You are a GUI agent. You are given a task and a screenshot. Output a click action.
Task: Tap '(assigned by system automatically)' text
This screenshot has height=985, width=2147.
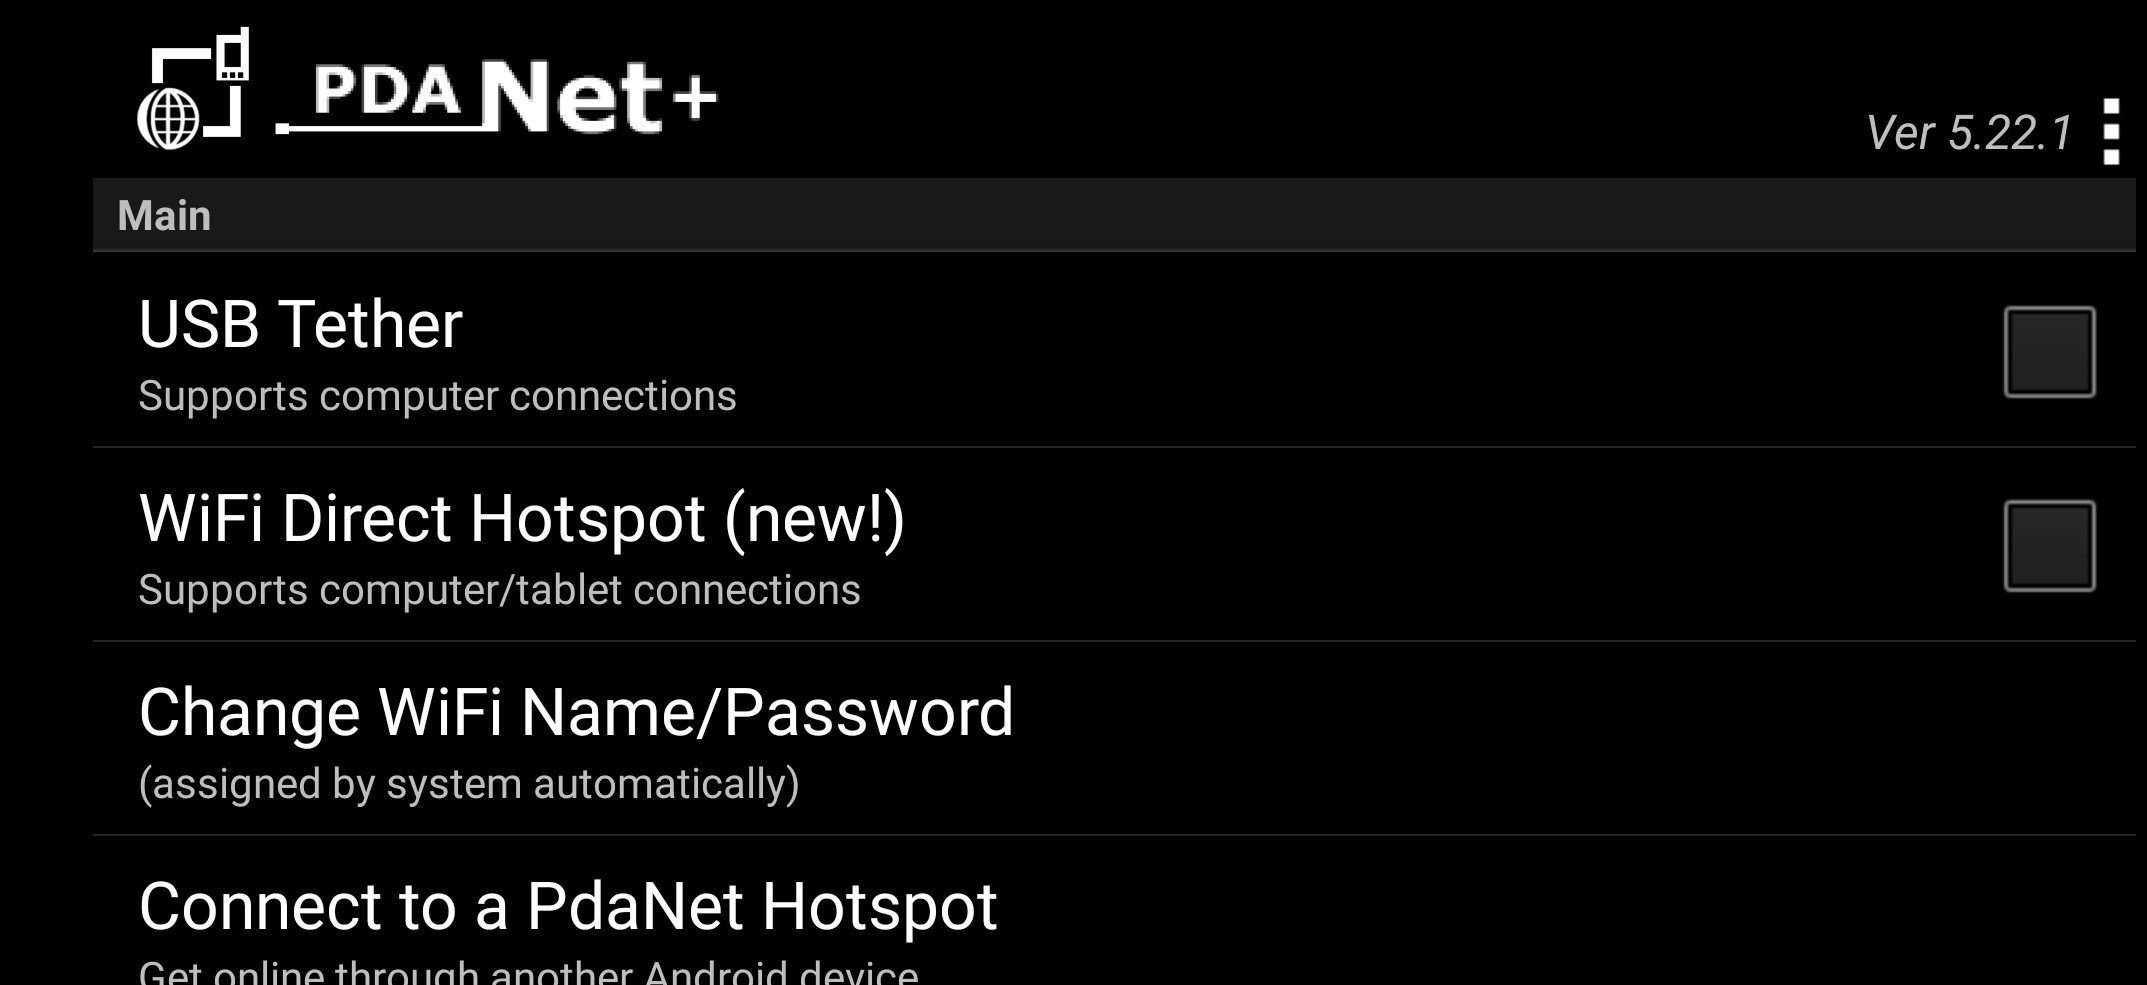click(470, 785)
